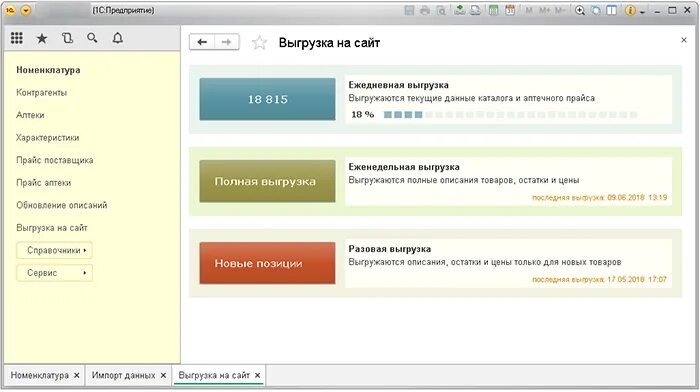
Task: Open Обновление описаний in the sidebar
Action: [x=62, y=205]
